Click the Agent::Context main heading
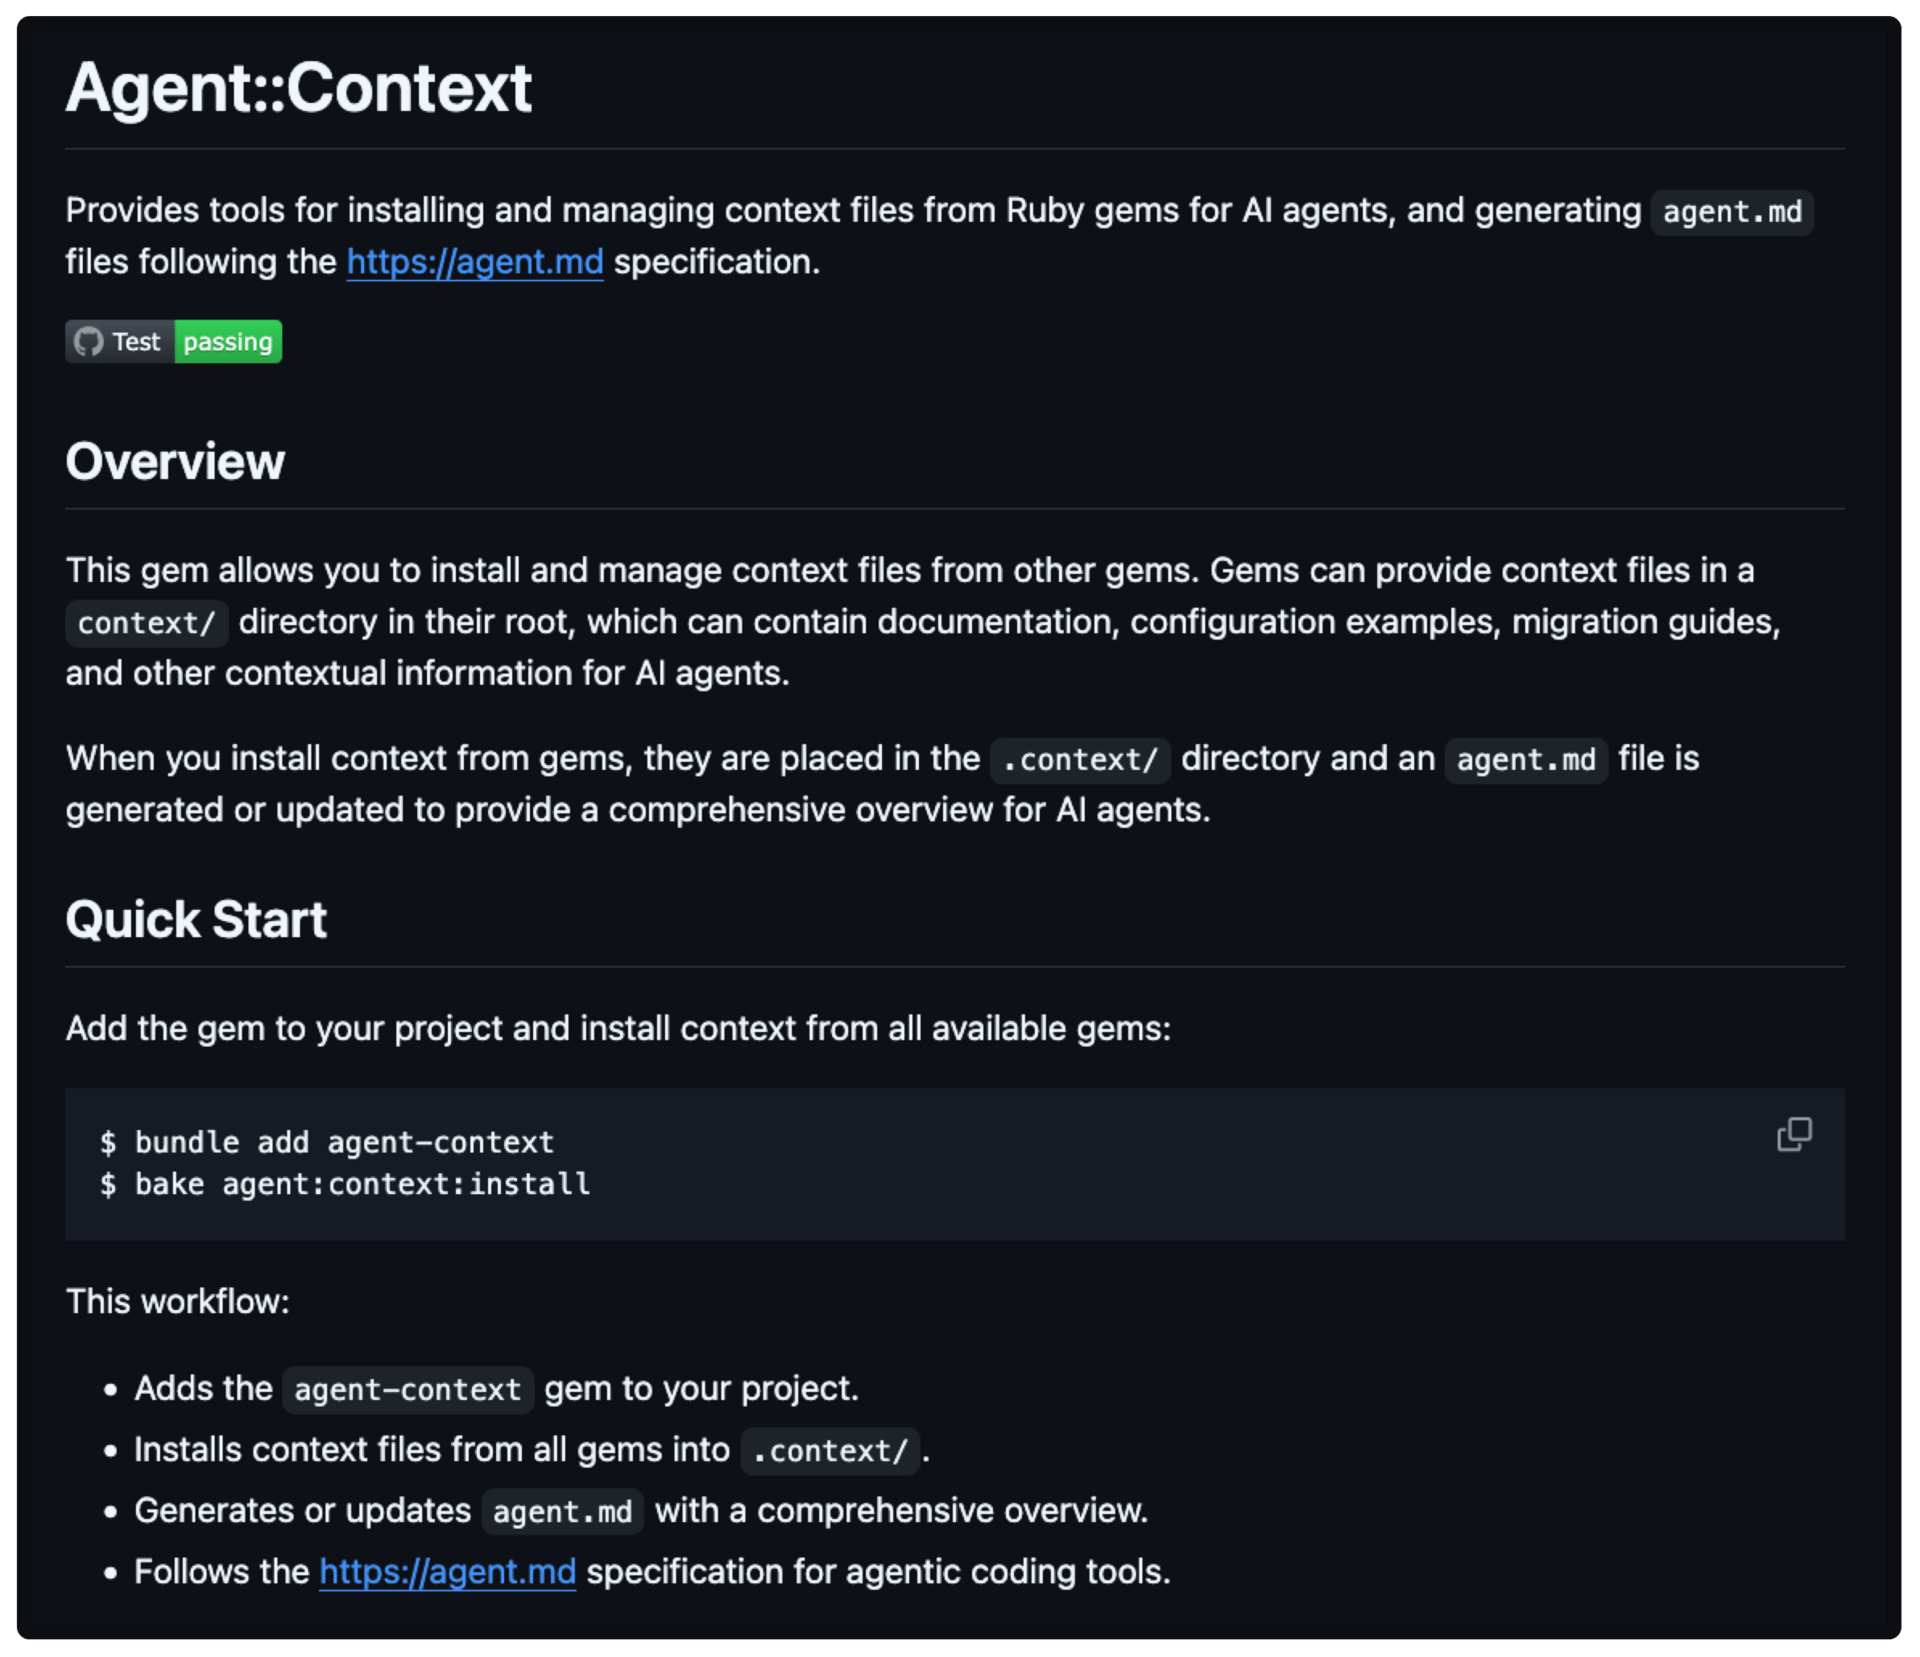 click(299, 88)
